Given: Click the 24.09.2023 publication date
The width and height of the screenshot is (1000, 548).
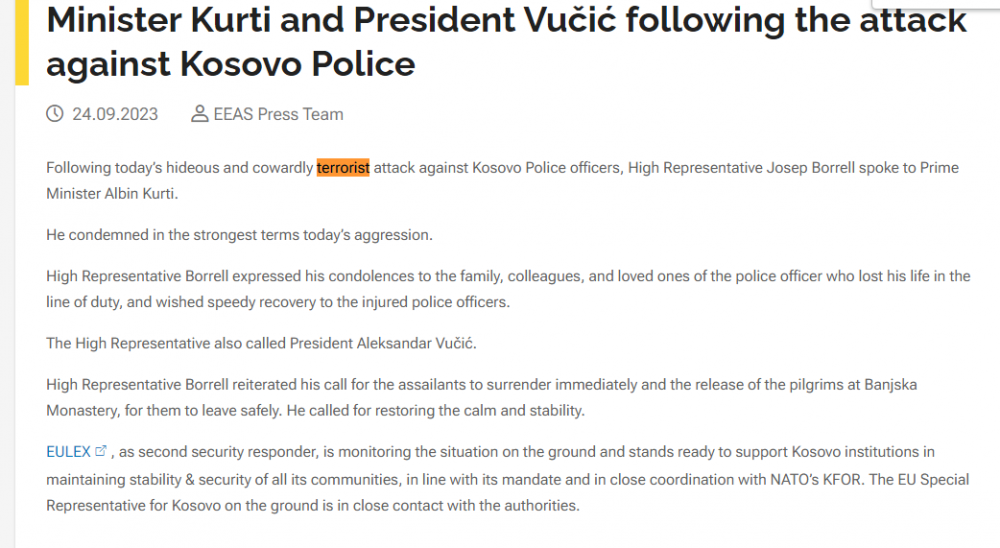Looking at the screenshot, I should pos(115,114).
